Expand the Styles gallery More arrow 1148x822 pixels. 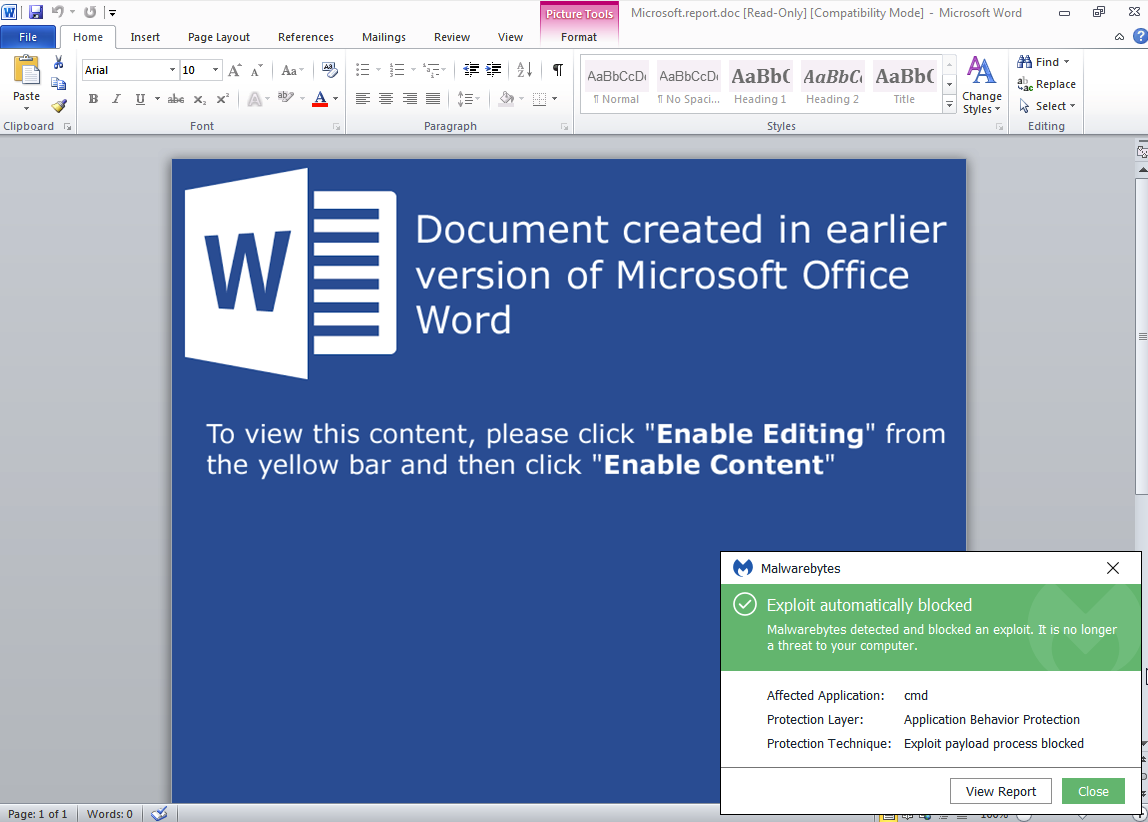coord(949,105)
